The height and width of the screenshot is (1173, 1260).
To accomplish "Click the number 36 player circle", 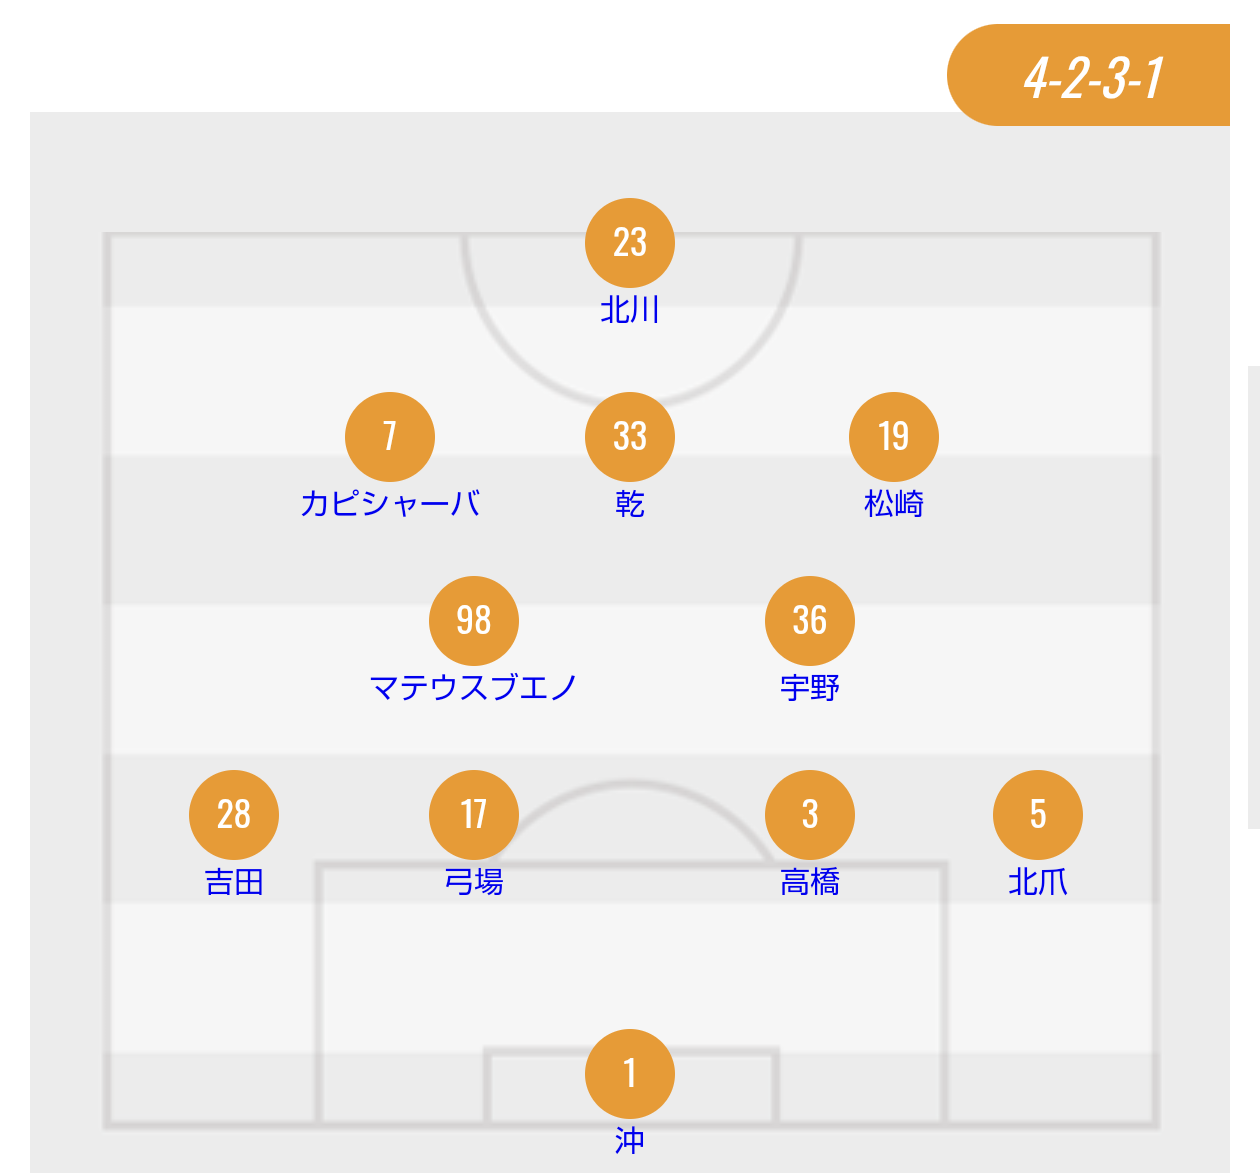I will pyautogui.click(x=810, y=621).
